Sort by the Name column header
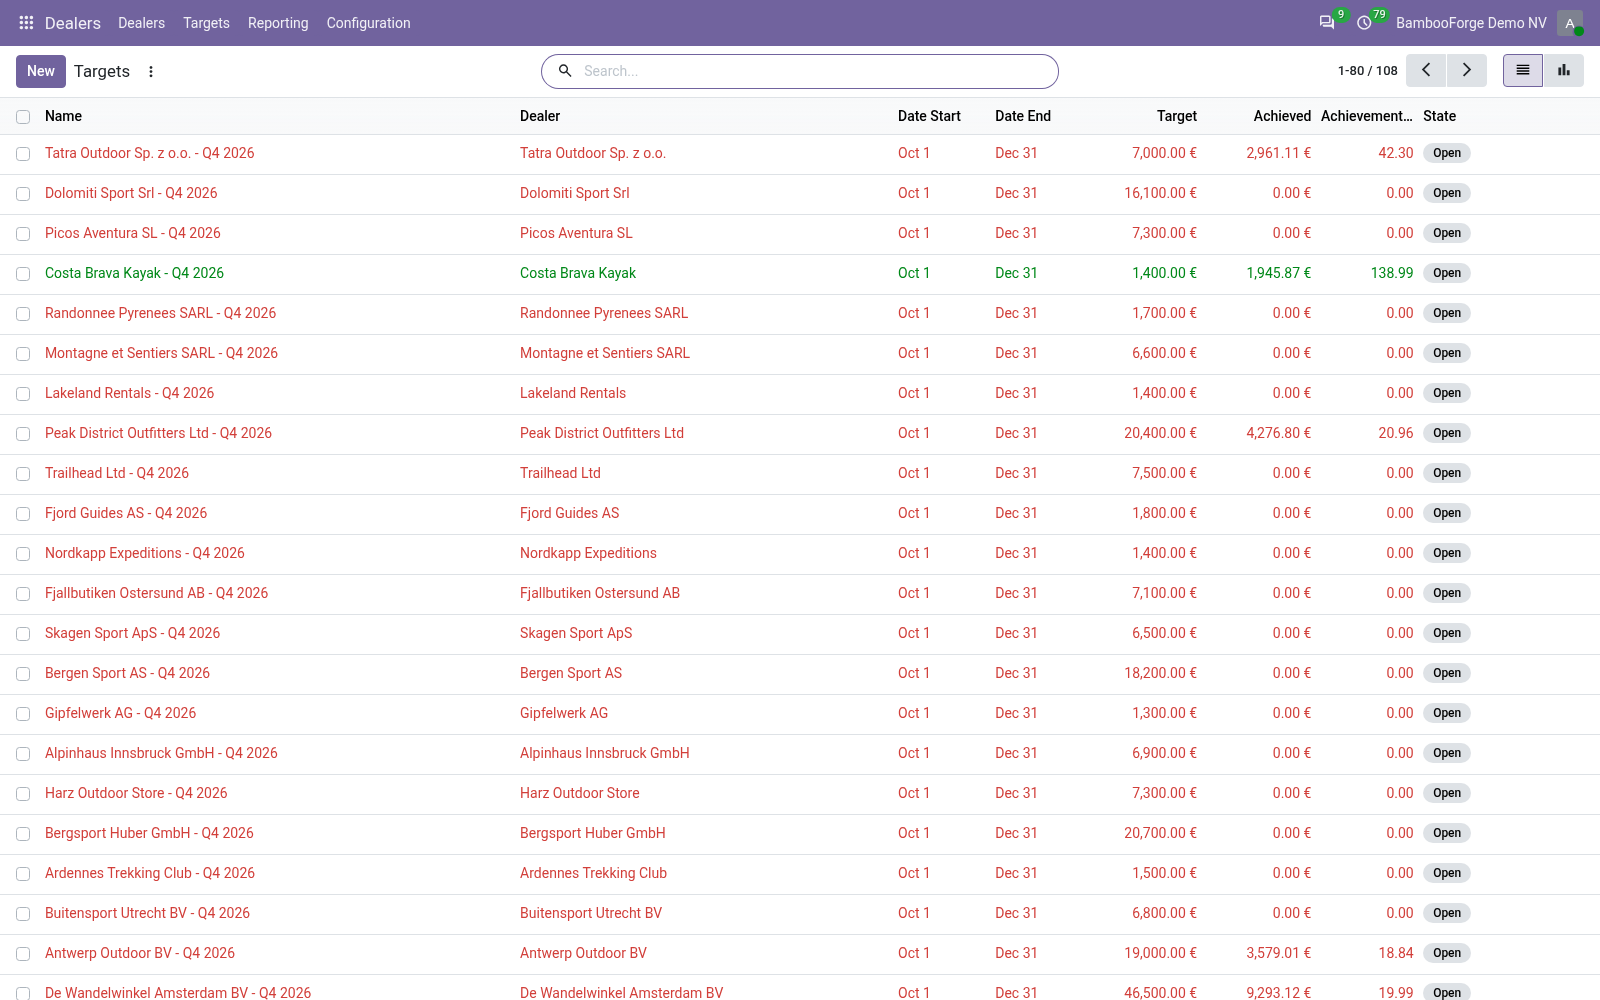This screenshot has width=1600, height=1000. (x=63, y=116)
